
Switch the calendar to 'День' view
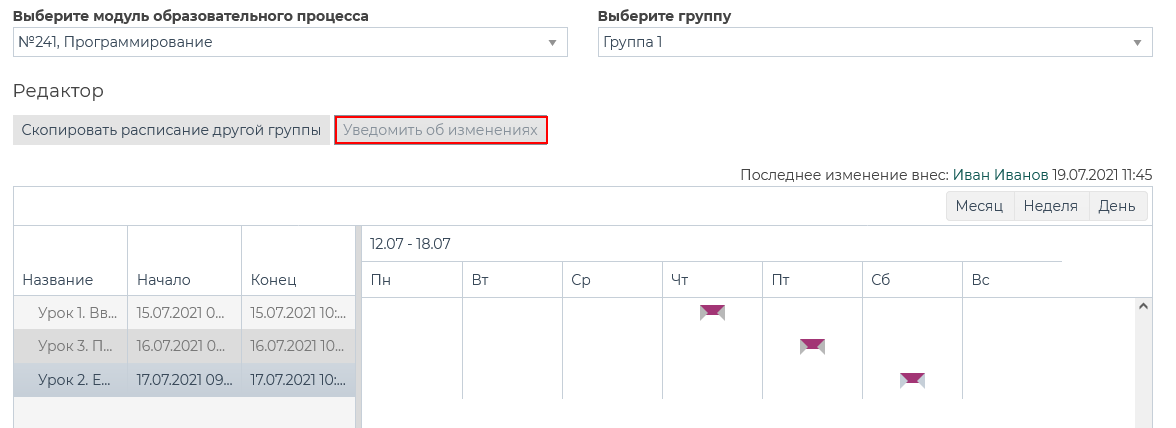pyautogui.click(x=1117, y=206)
